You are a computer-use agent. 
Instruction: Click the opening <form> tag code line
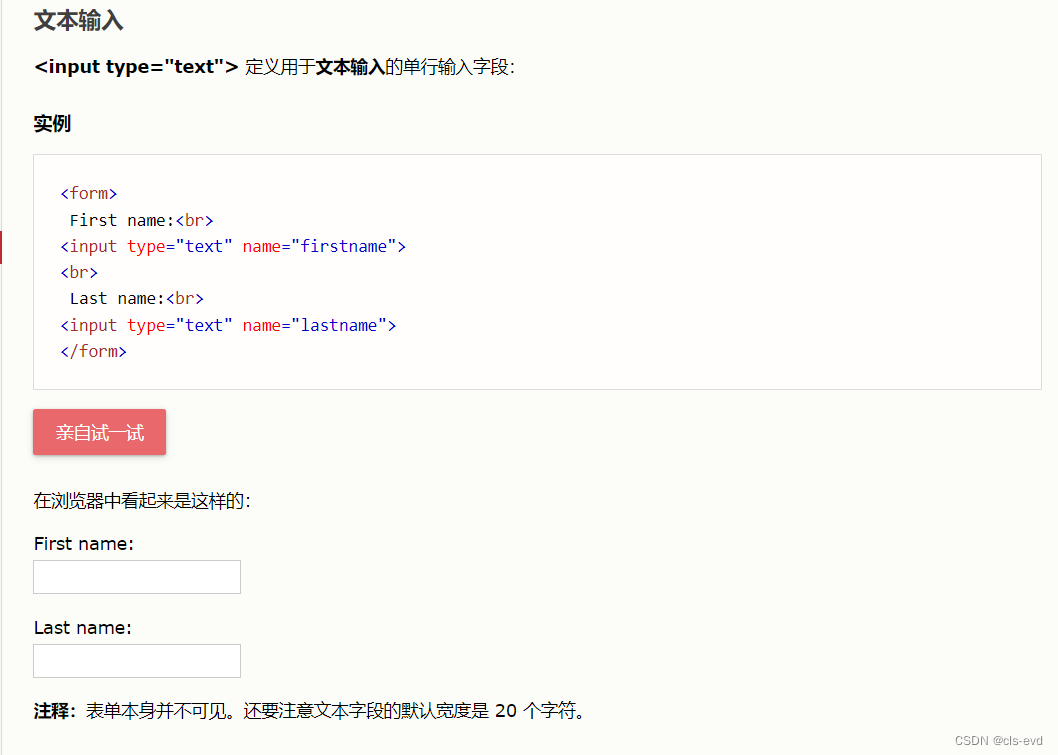[89, 193]
